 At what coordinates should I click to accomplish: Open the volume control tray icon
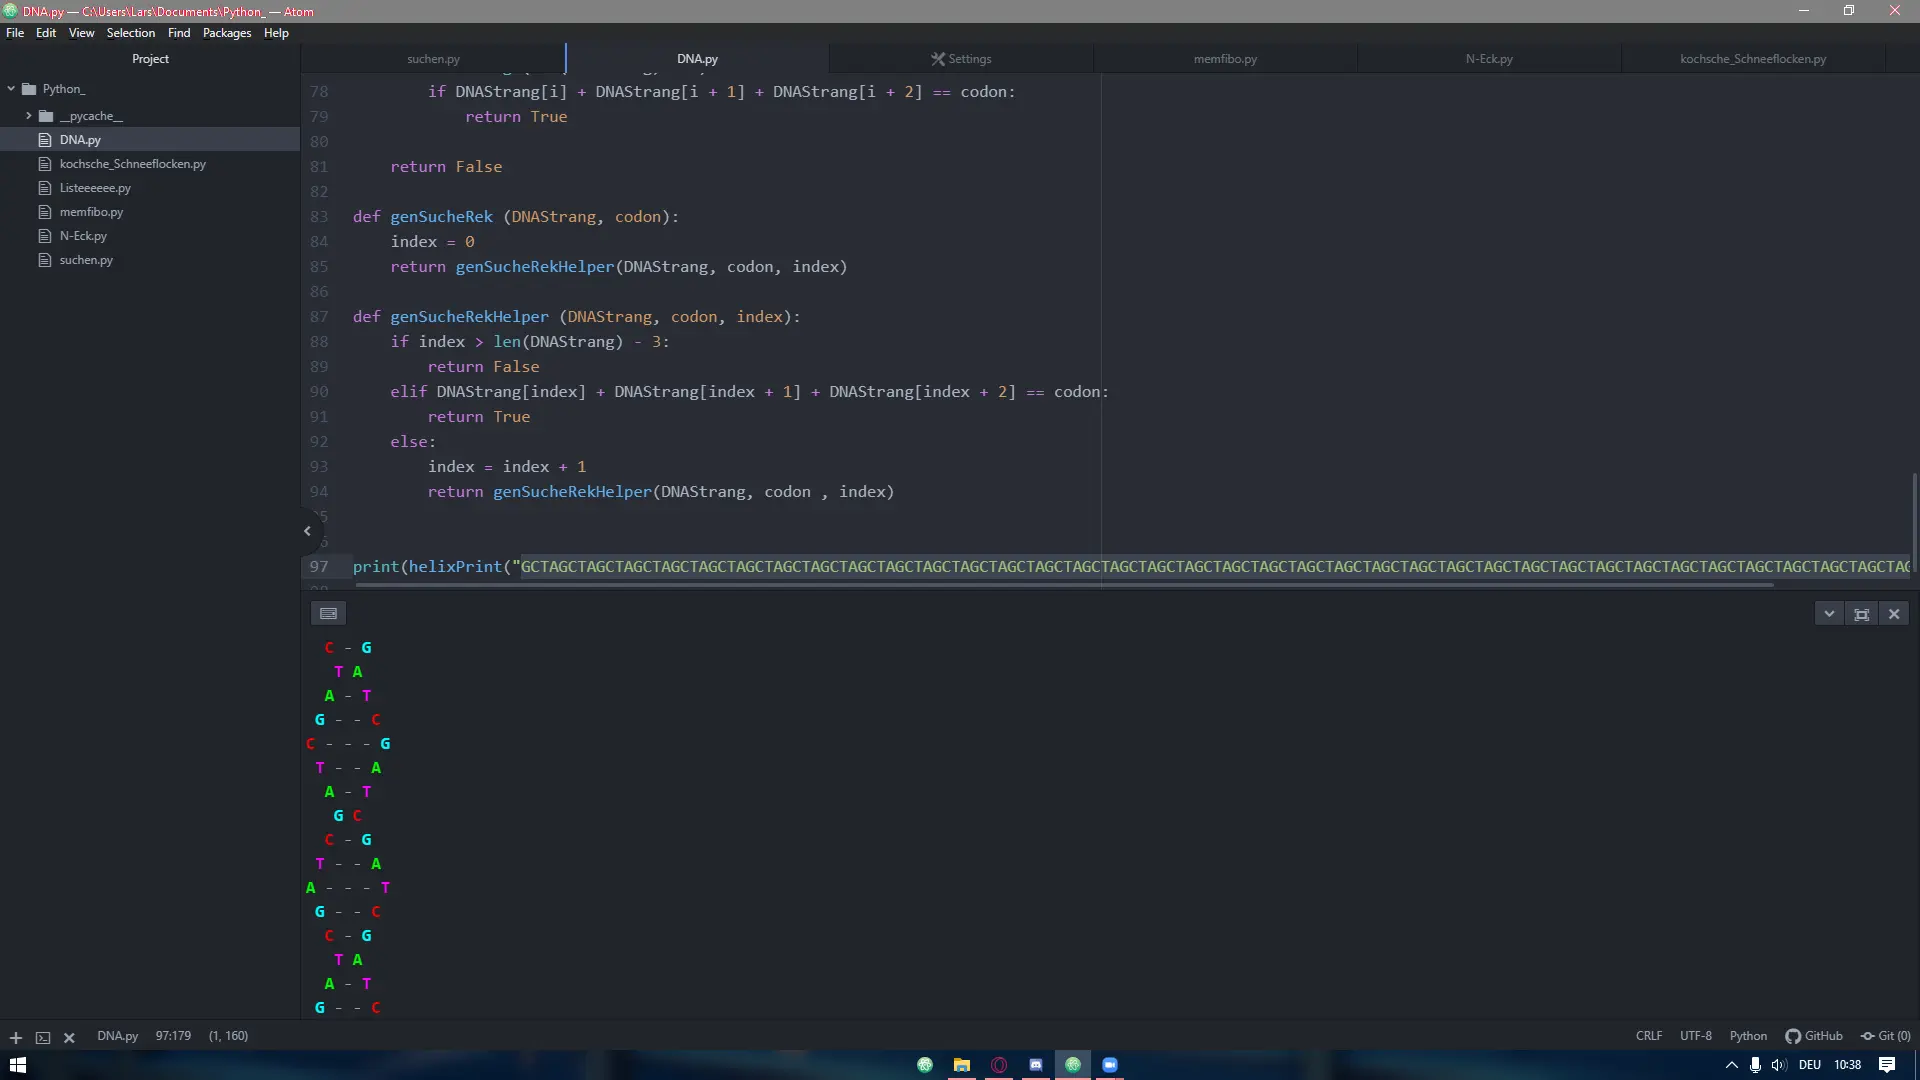click(1779, 1065)
